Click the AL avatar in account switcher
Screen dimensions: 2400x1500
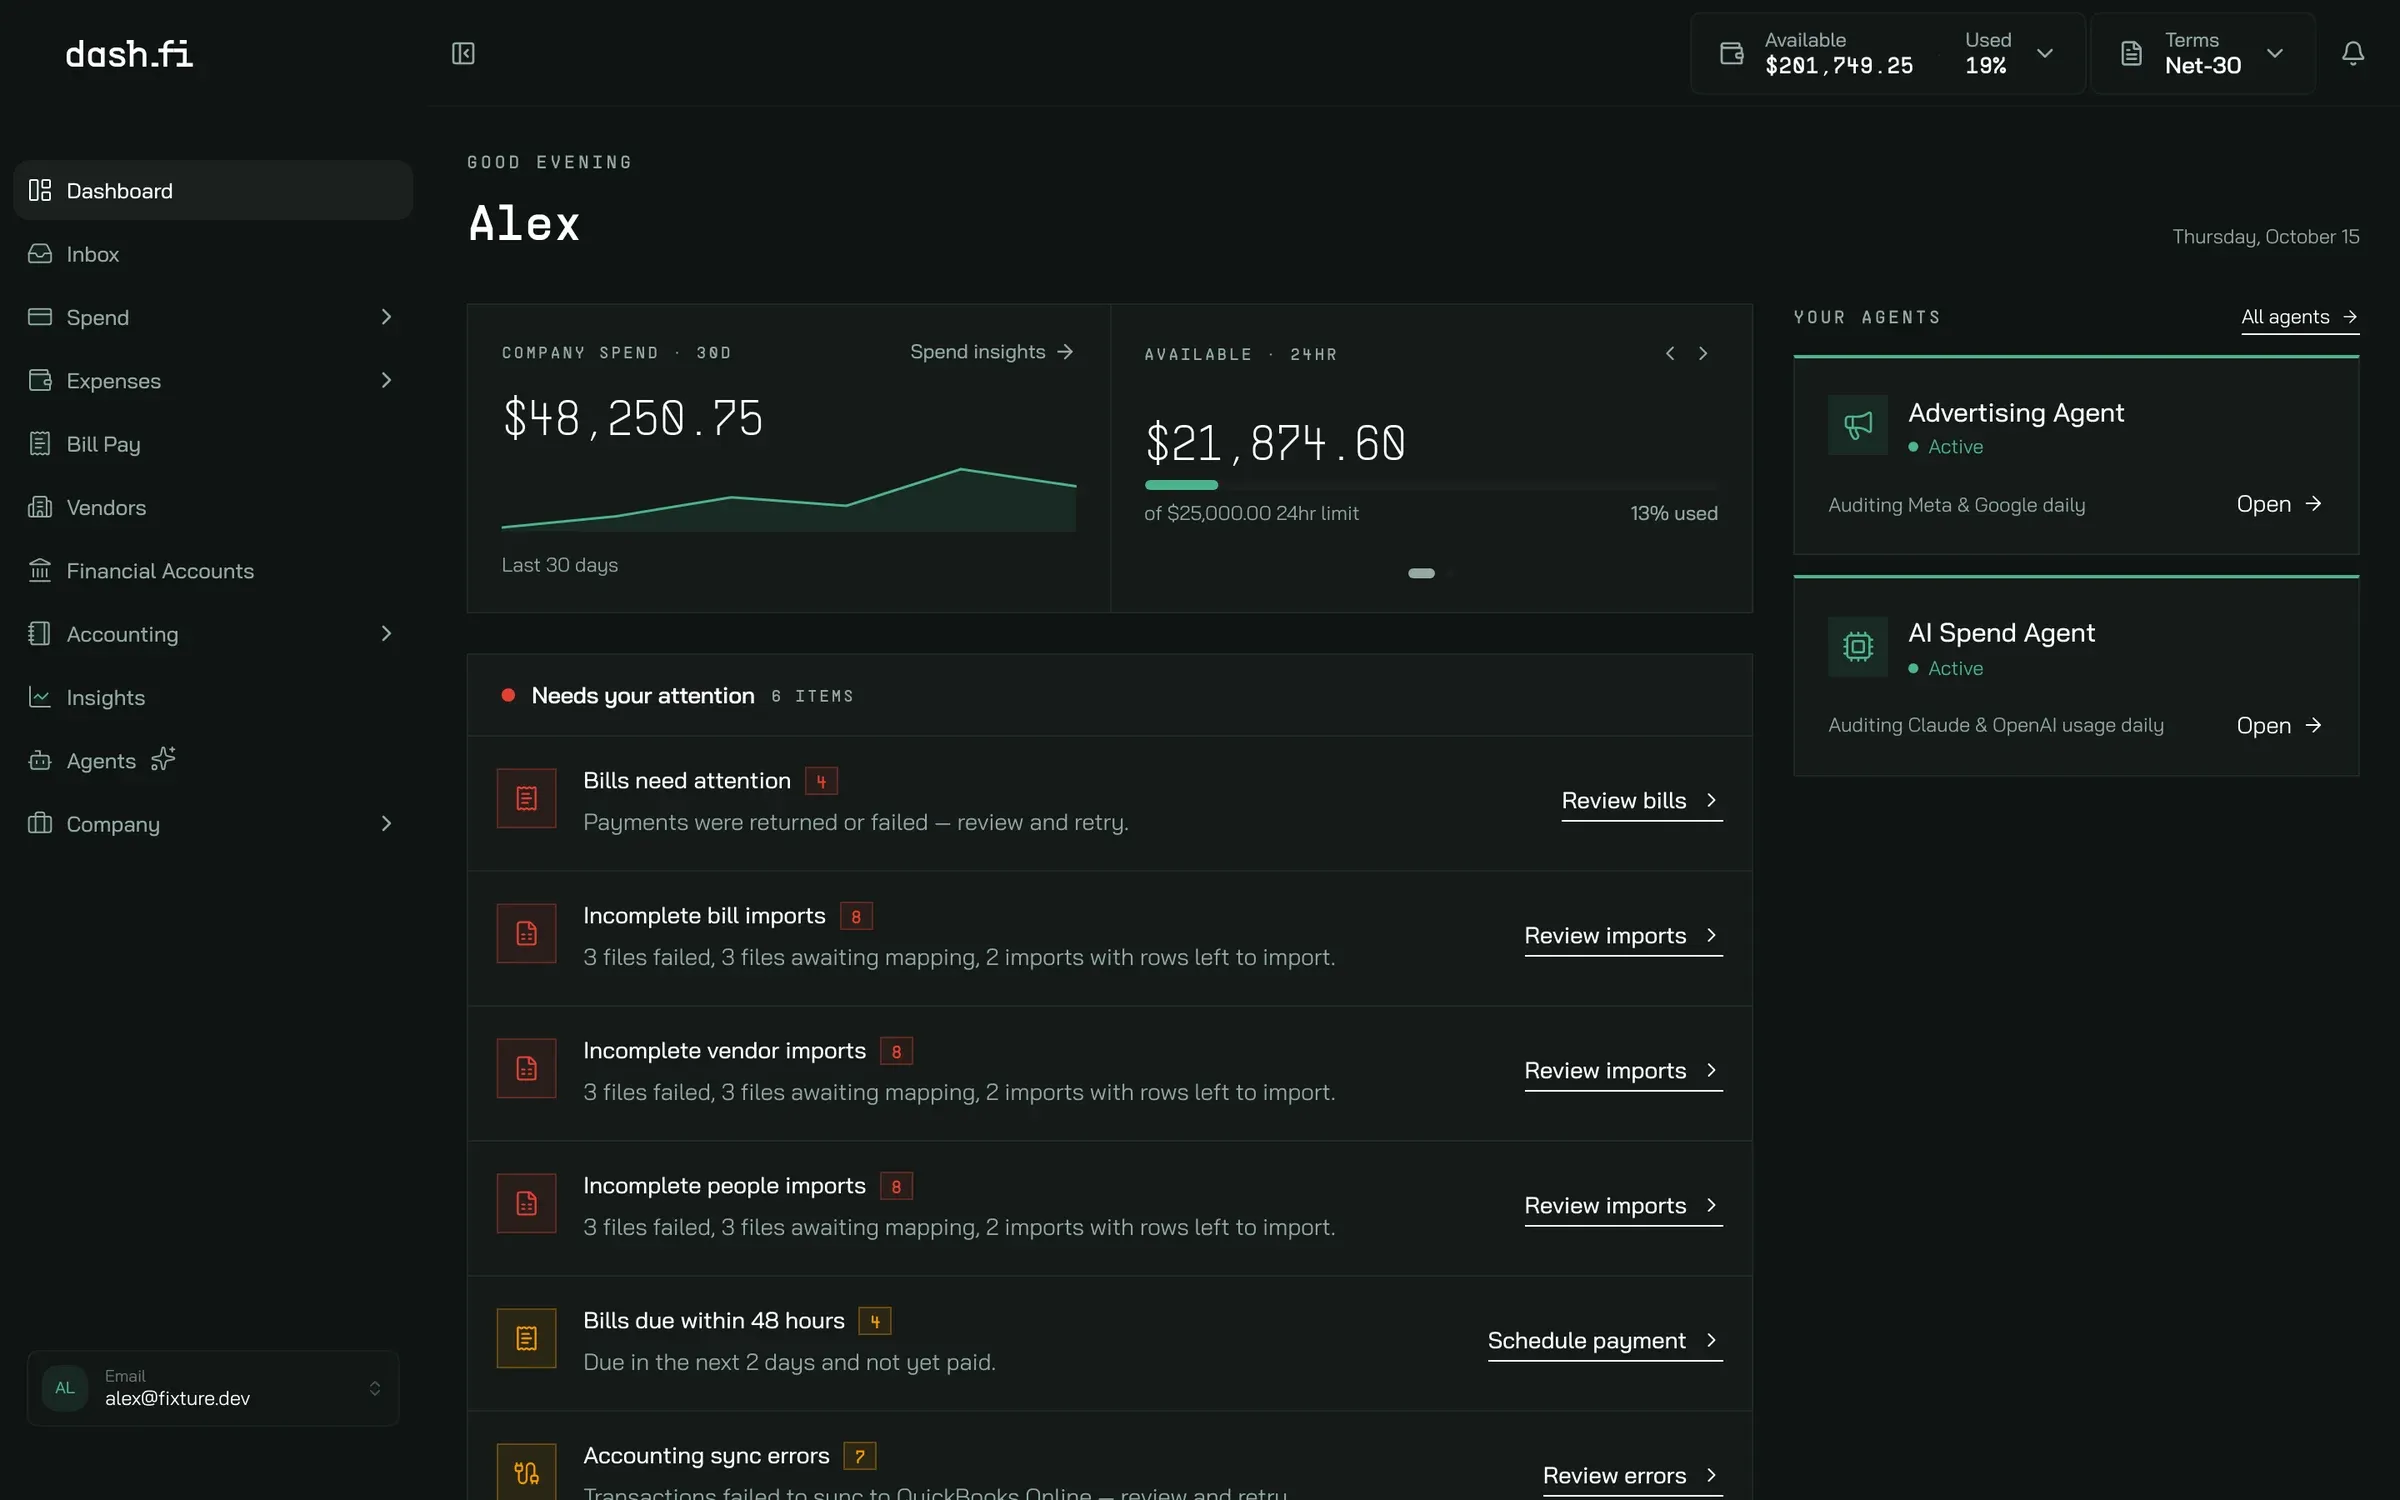pos(65,1387)
